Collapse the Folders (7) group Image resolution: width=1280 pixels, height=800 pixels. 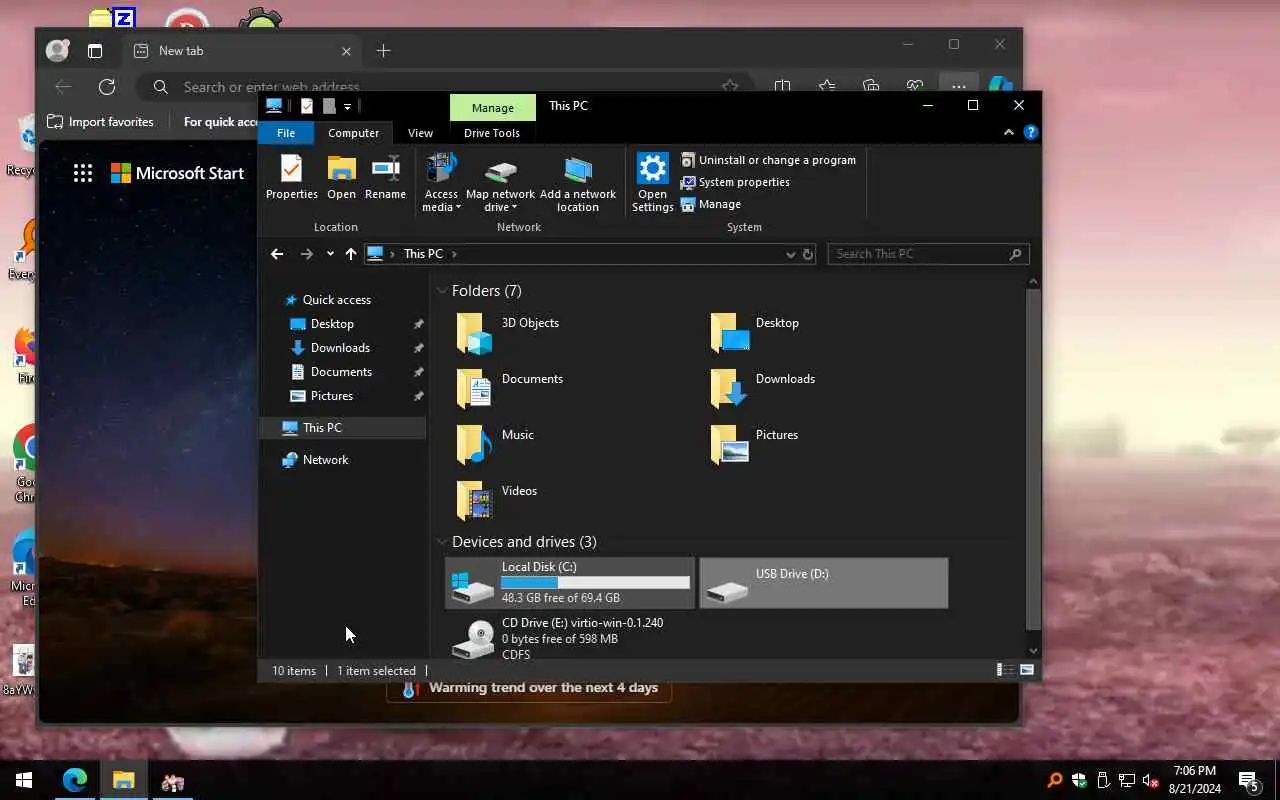(442, 291)
